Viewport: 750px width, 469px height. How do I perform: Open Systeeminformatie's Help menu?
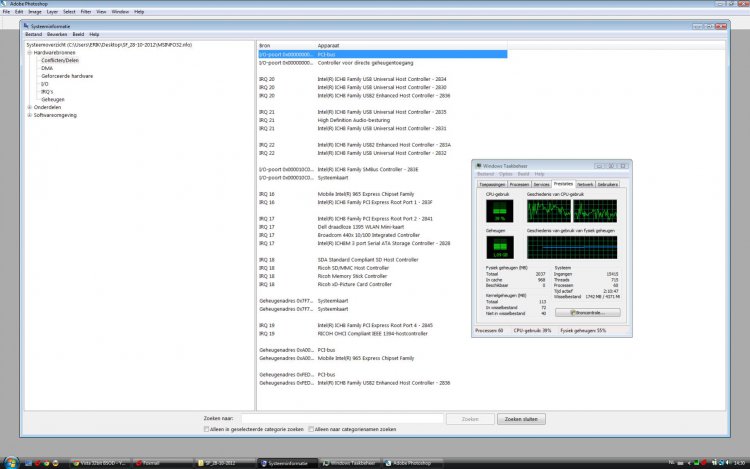point(94,34)
